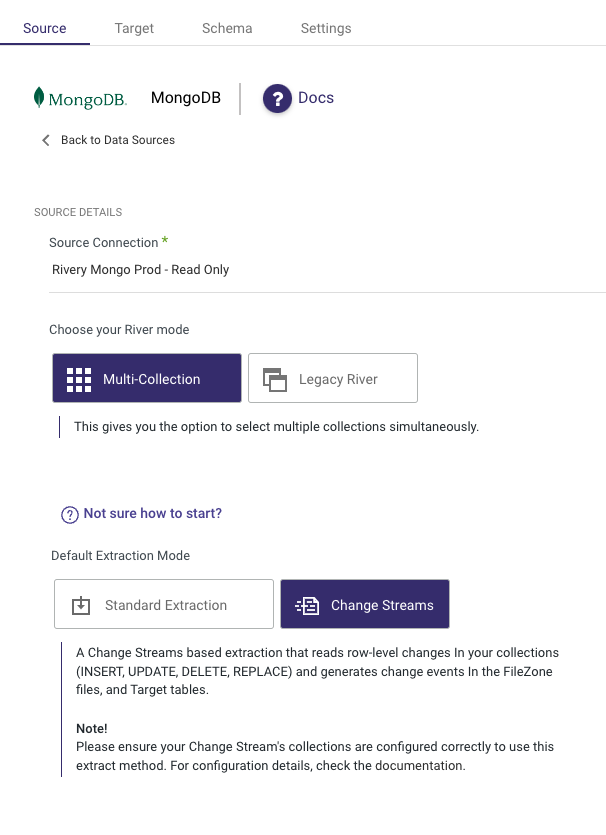This screenshot has height=835, width=606.
Task: Click the download box icon on Standard Extraction
Action: (81, 605)
